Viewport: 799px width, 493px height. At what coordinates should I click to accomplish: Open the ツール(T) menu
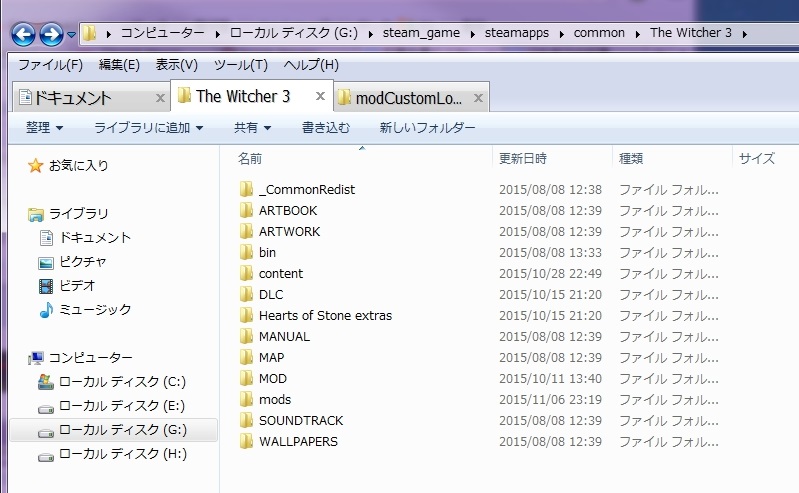click(241, 65)
